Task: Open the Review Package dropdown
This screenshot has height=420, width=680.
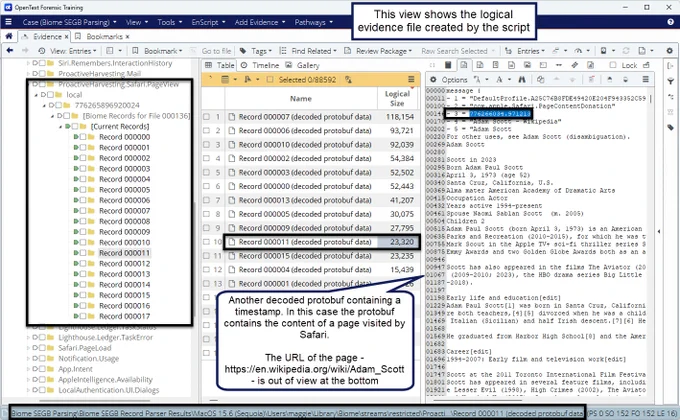Action: 378,51
